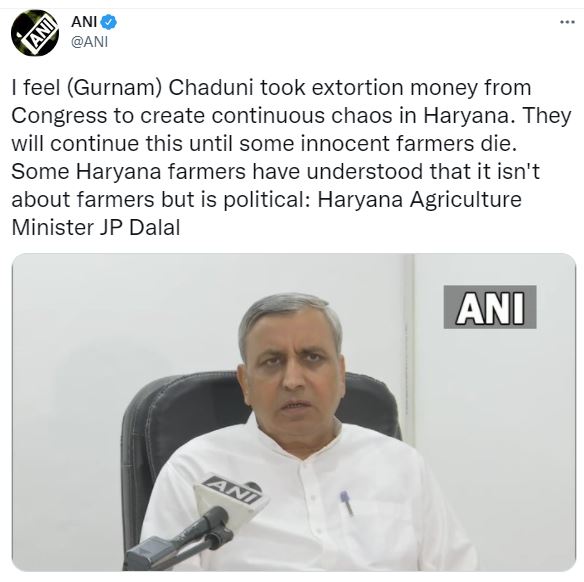This screenshot has width=584, height=582.
Task: Open the three-dot more options menu
Action: 567,22
